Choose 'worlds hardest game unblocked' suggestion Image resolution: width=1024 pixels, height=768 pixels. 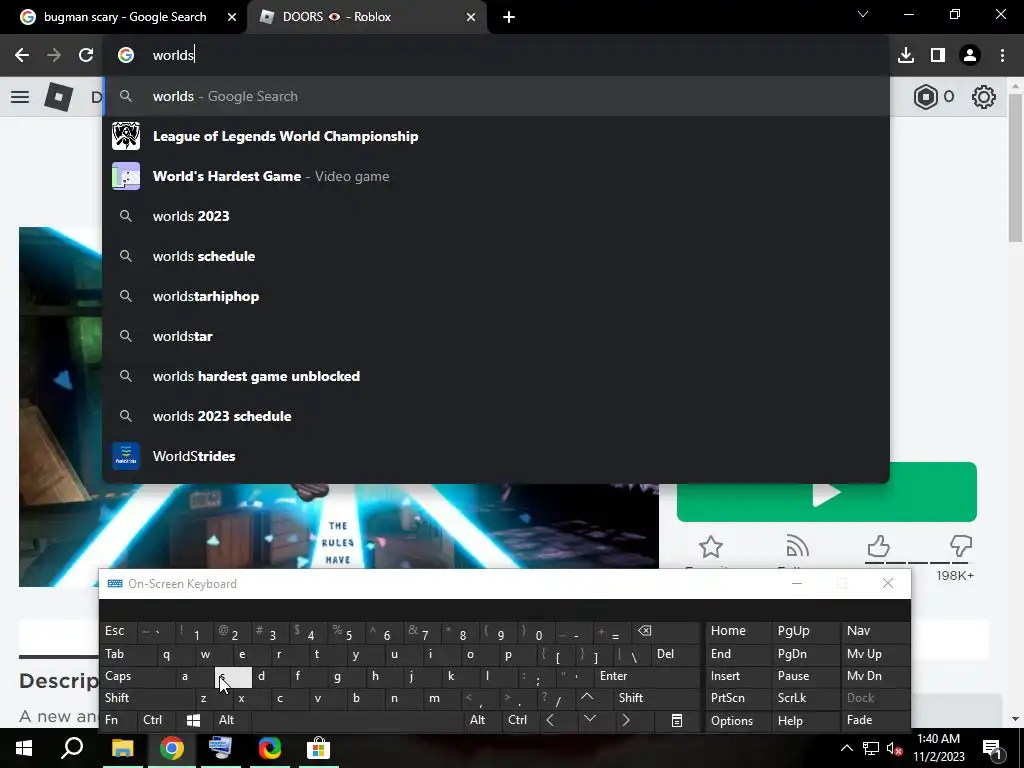point(496,376)
